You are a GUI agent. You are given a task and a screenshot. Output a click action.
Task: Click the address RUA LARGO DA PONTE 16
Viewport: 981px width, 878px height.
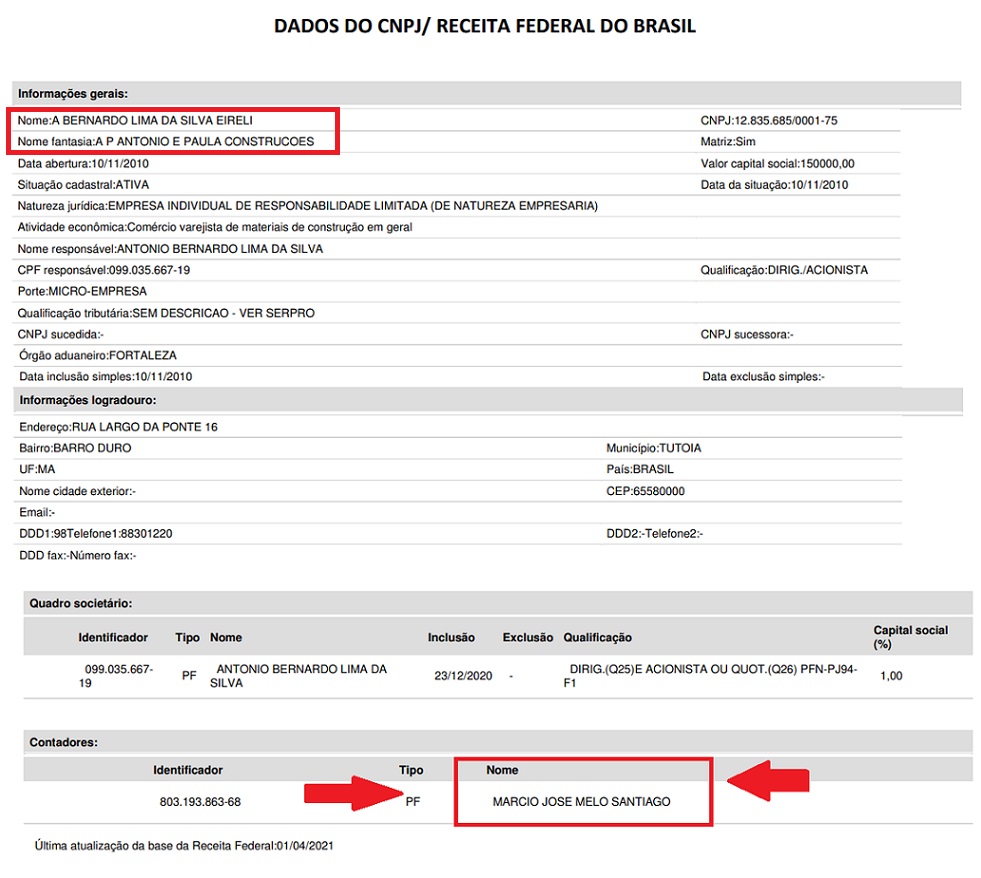118,427
